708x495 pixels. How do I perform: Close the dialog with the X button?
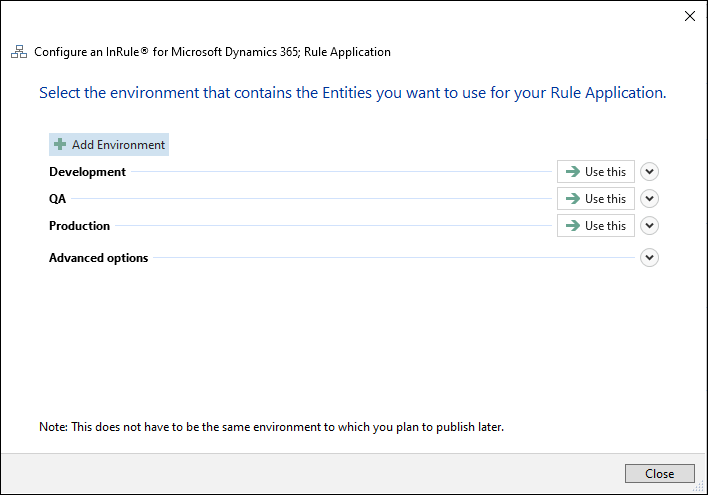[689, 16]
